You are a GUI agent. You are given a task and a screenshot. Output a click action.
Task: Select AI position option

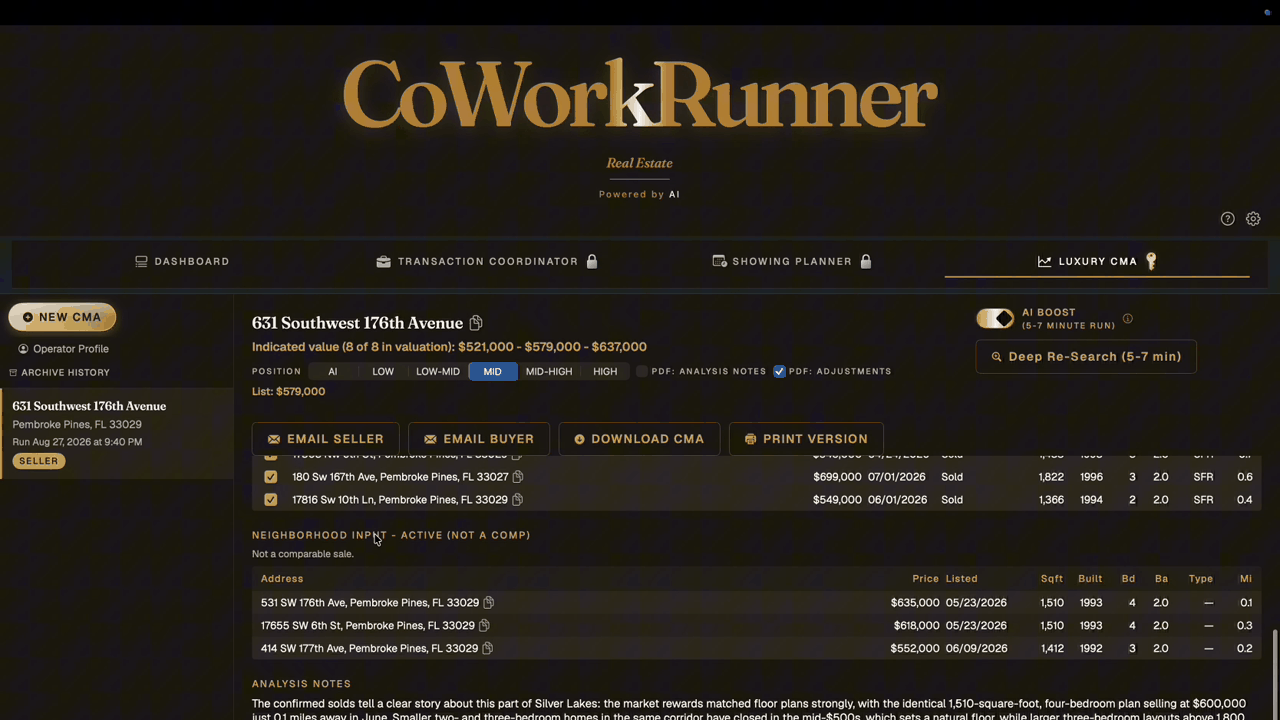point(333,372)
